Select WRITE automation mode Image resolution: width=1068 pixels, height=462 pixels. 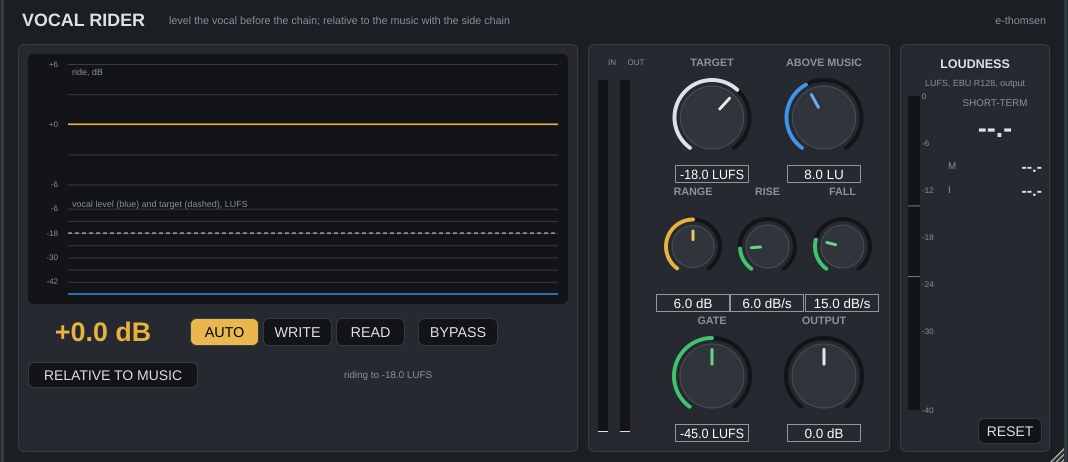[x=297, y=332]
